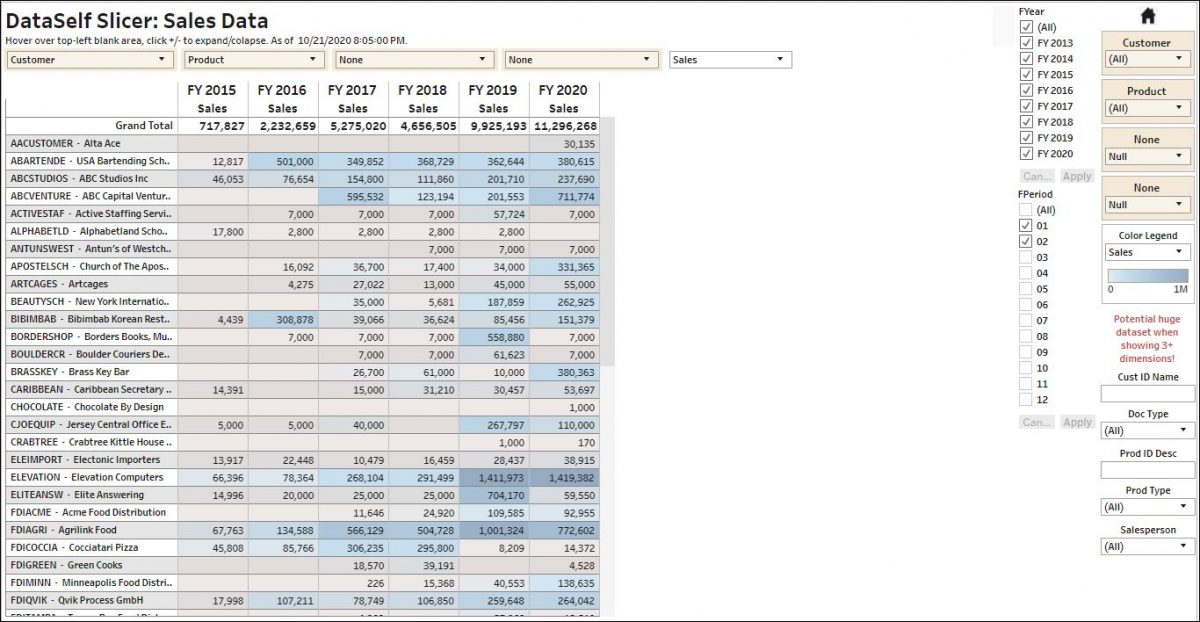Open the Salesperson dropdown

[x=1146, y=545]
